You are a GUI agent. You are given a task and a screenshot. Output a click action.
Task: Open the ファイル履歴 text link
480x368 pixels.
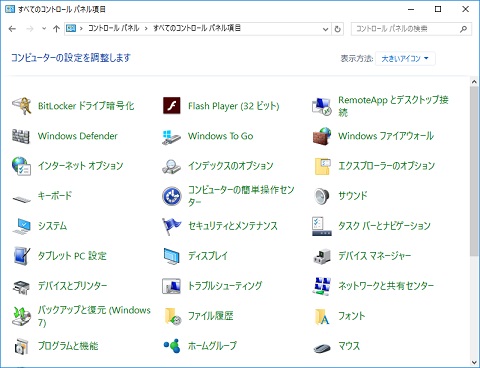[211, 316]
